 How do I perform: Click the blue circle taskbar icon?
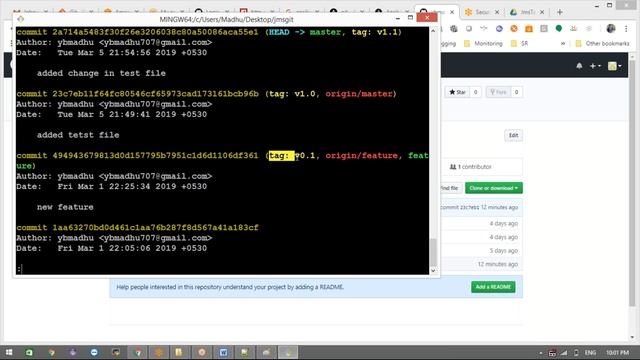(x=94, y=352)
